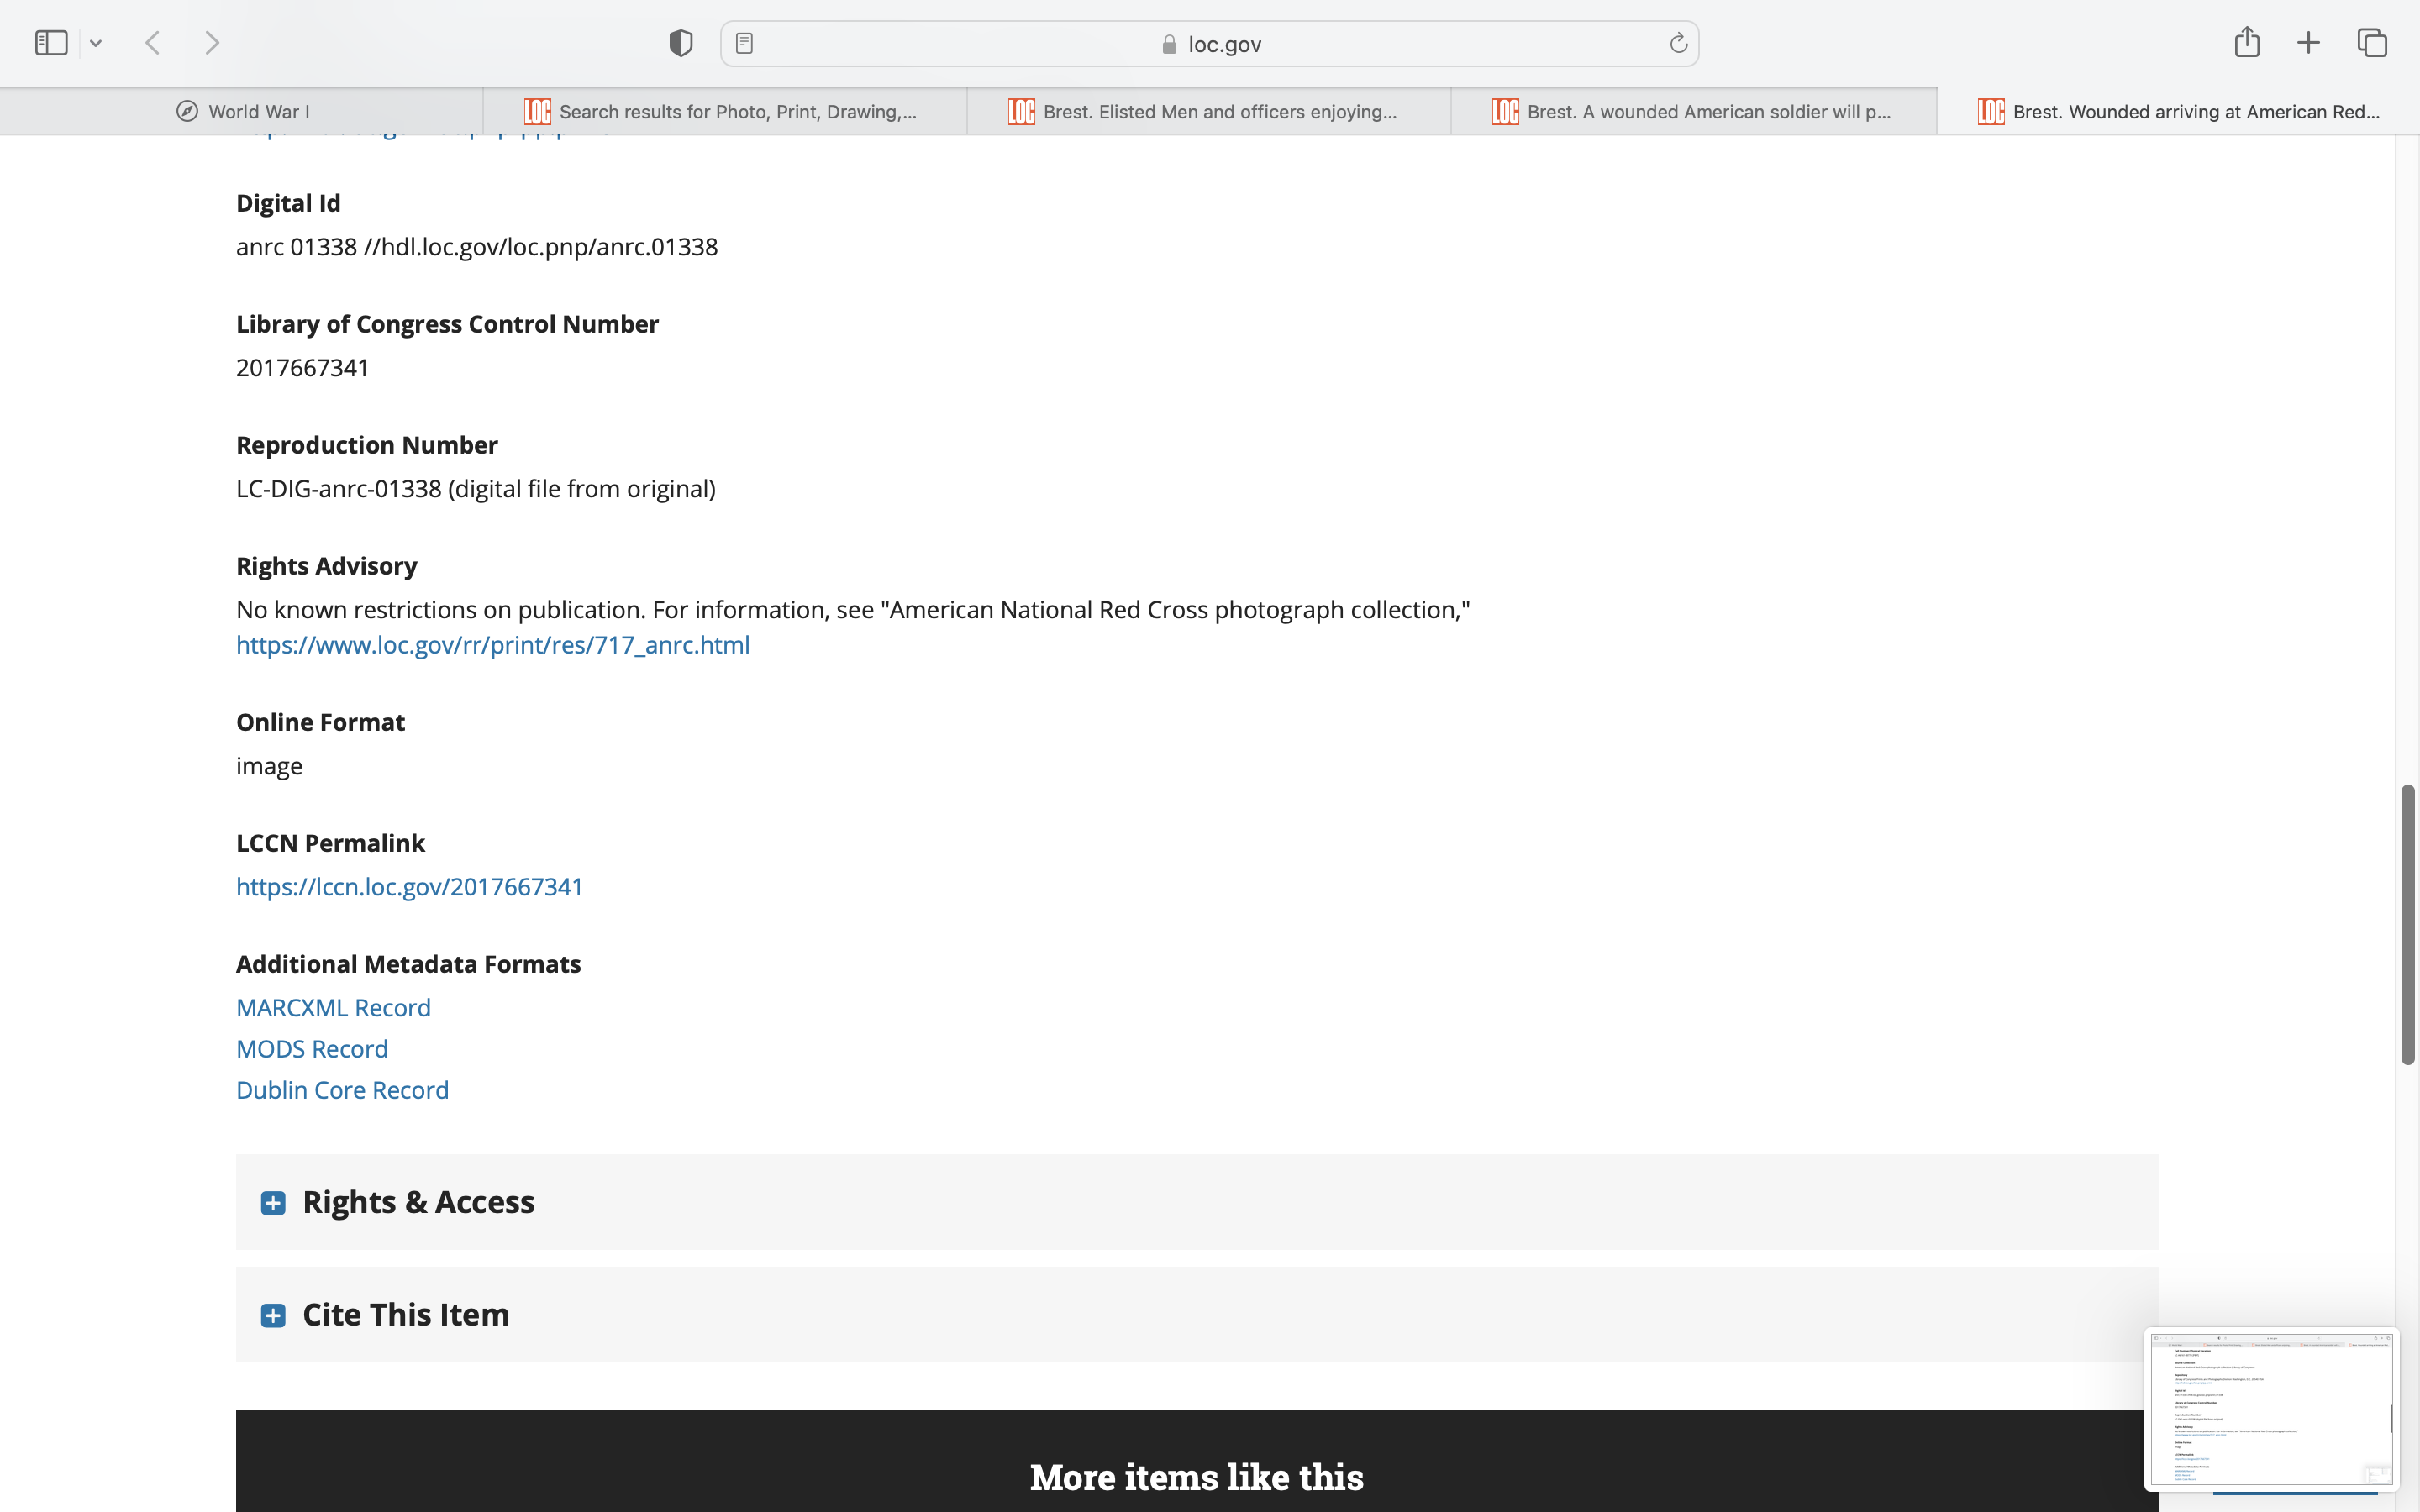Open a new tab with plus icon
This screenshot has width=2420, height=1512.
[2308, 43]
